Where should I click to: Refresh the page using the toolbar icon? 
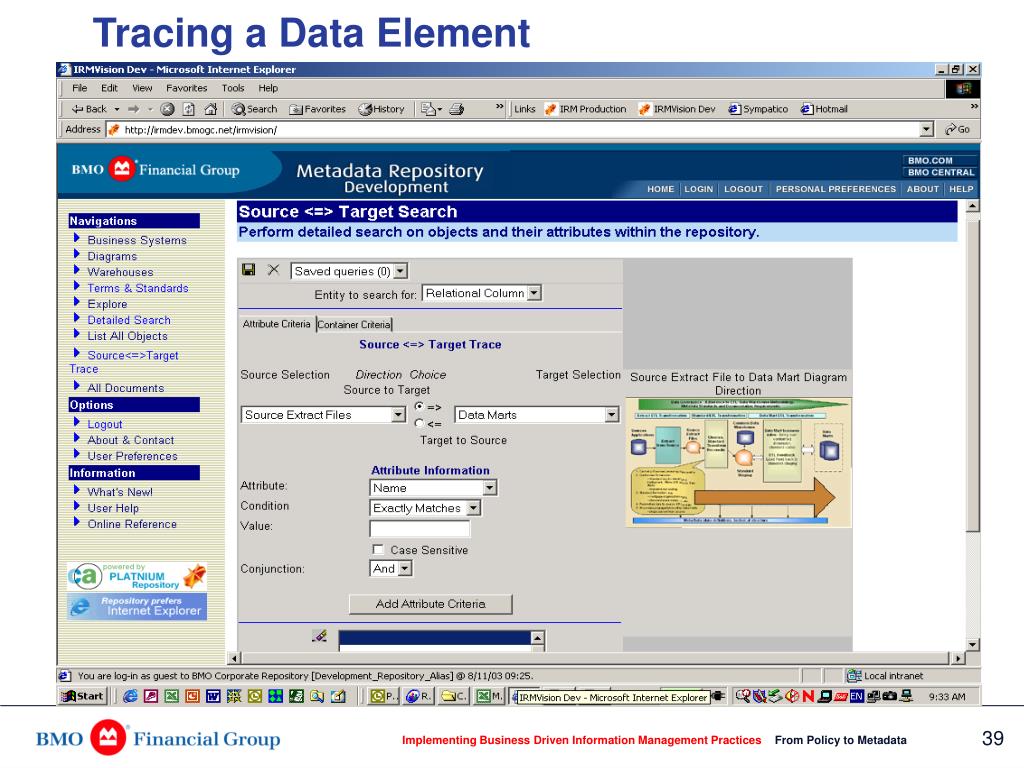189,109
